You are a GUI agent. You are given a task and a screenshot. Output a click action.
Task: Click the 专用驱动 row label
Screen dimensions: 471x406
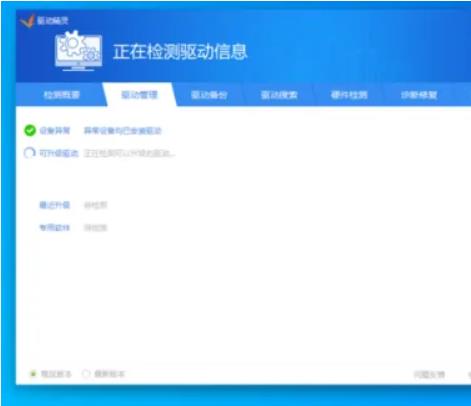click(x=55, y=228)
